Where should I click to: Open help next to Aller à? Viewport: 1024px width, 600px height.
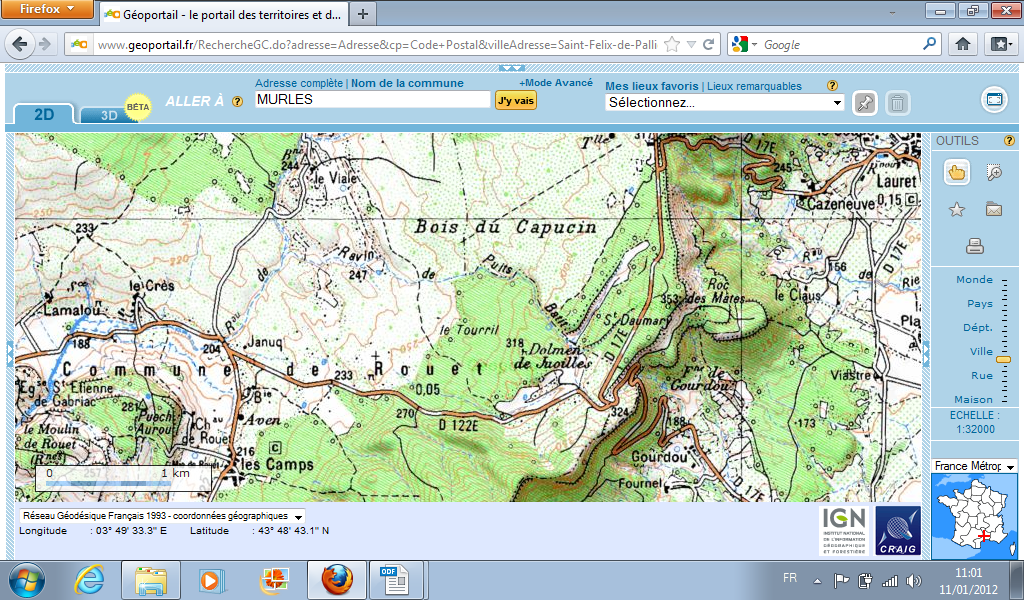tap(238, 101)
